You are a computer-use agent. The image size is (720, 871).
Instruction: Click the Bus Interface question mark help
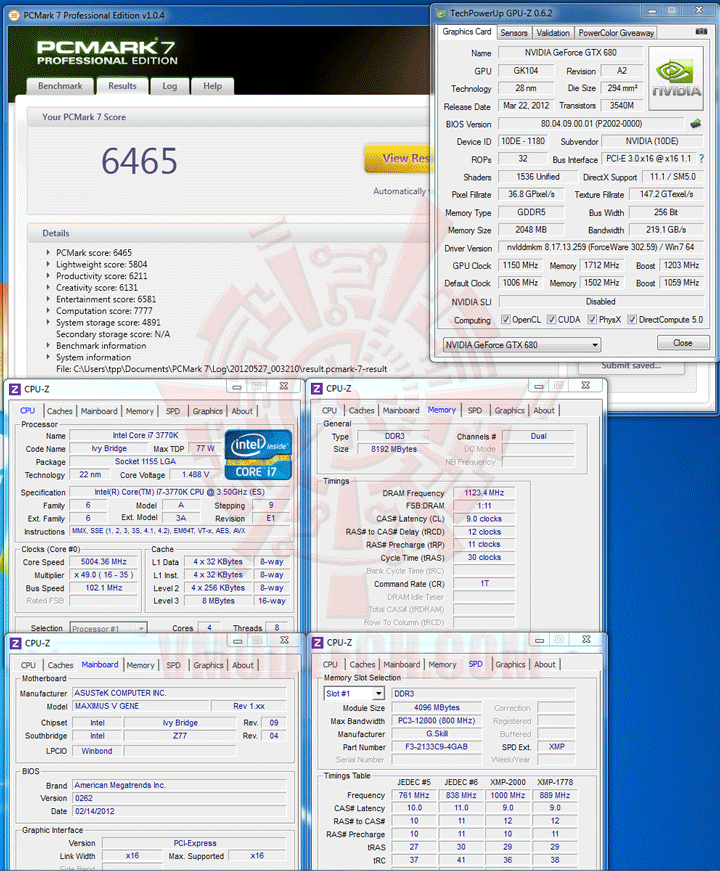(702, 159)
